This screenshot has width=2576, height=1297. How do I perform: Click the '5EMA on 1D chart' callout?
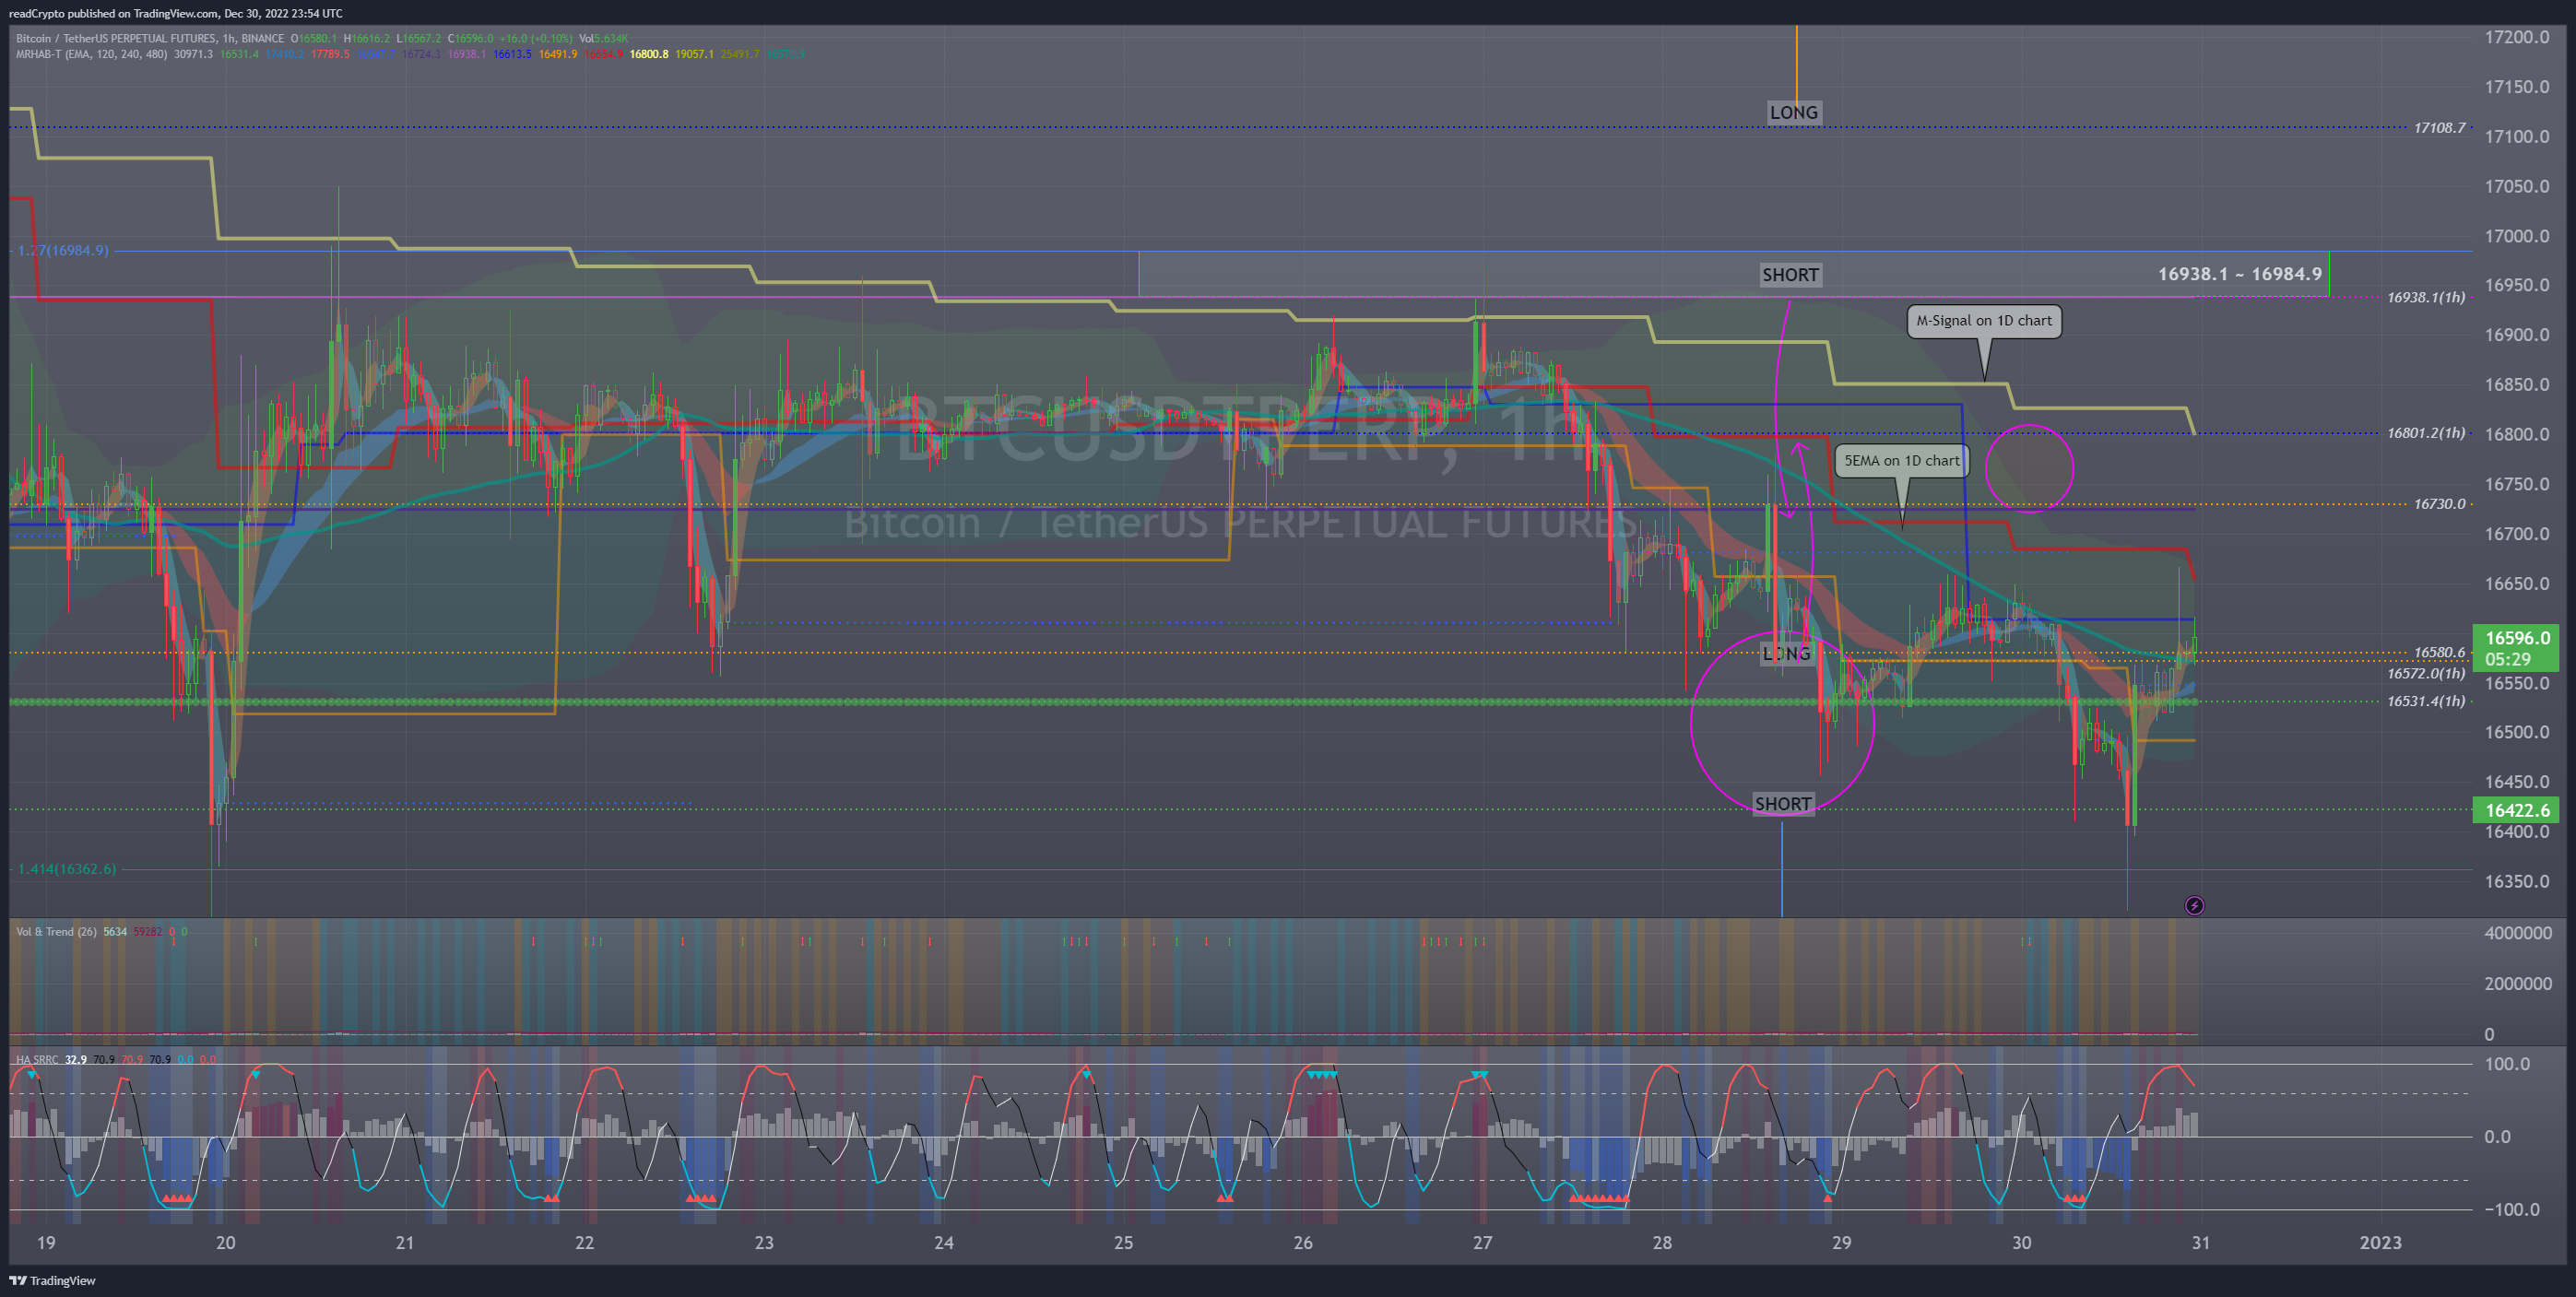1901,461
